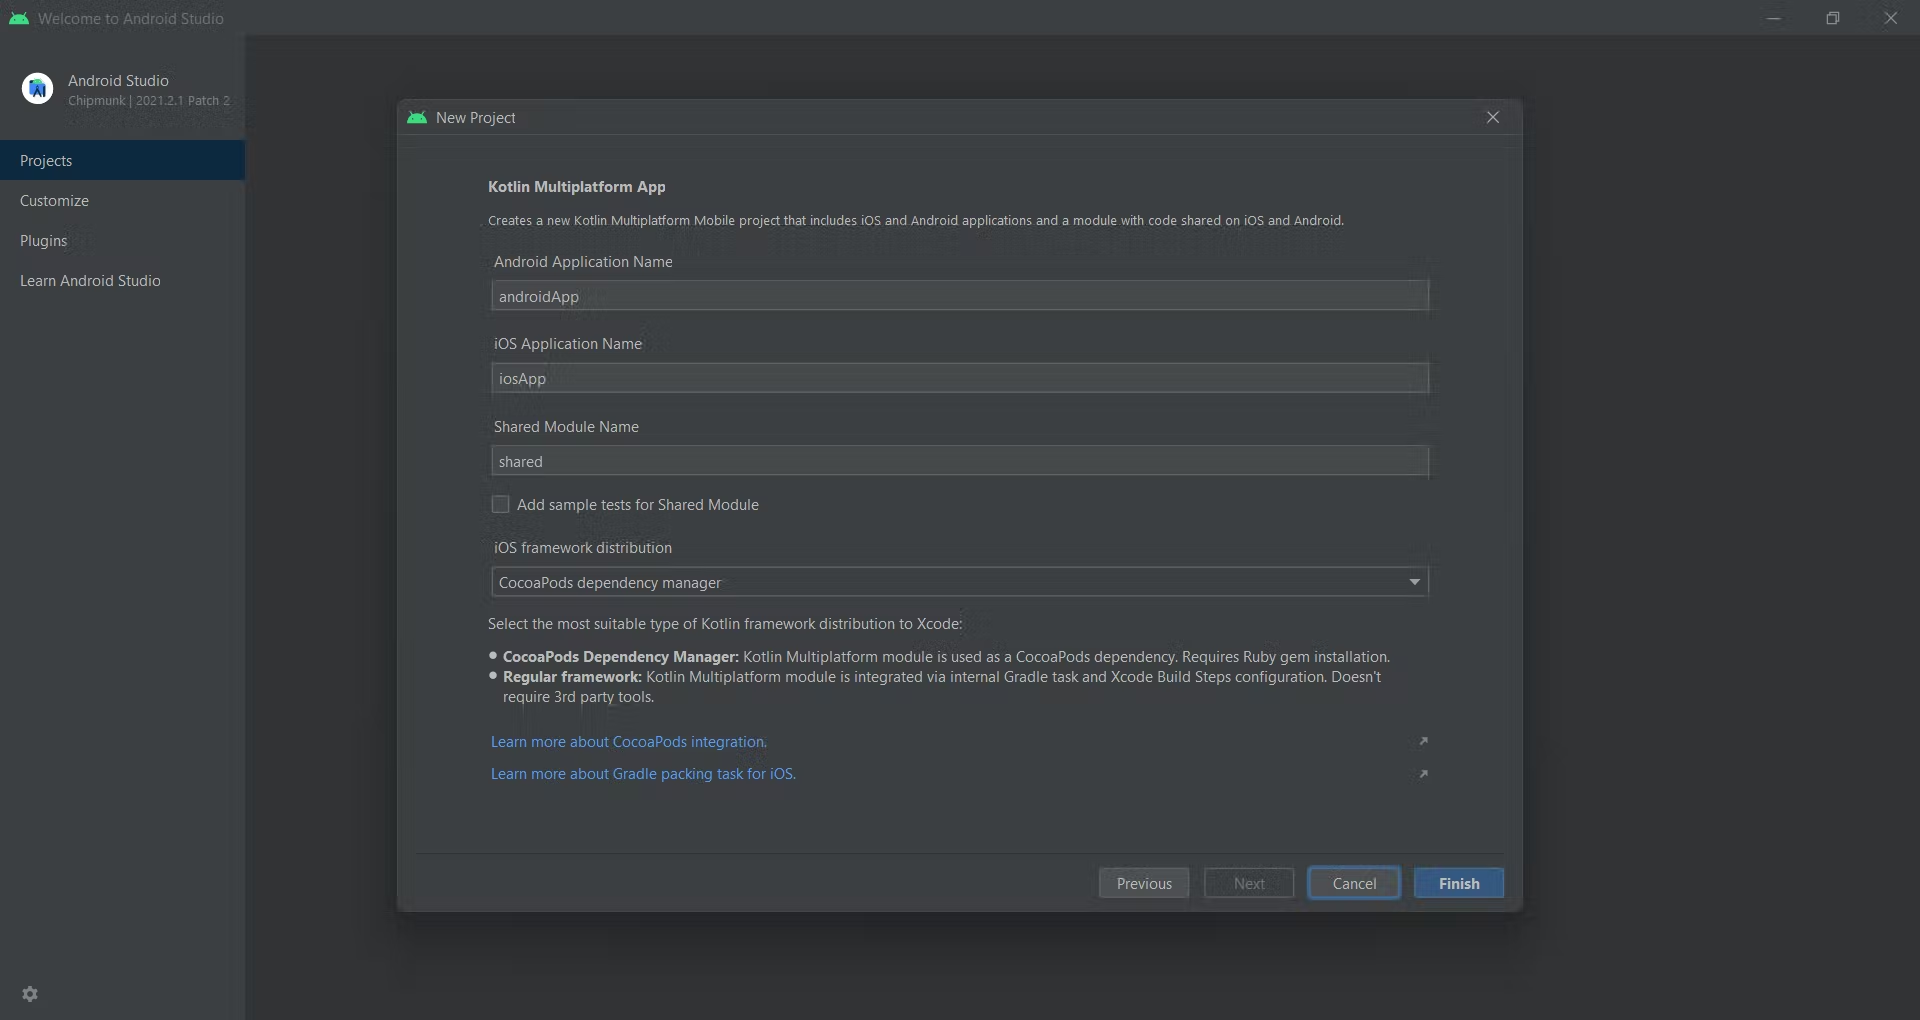
Task: Open Learn more about Gradle packing task link
Action: coord(643,774)
